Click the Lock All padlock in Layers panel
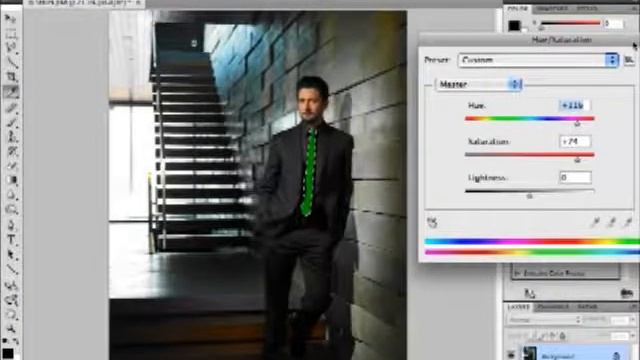Screen dimensions: 640x360 tap(562, 336)
